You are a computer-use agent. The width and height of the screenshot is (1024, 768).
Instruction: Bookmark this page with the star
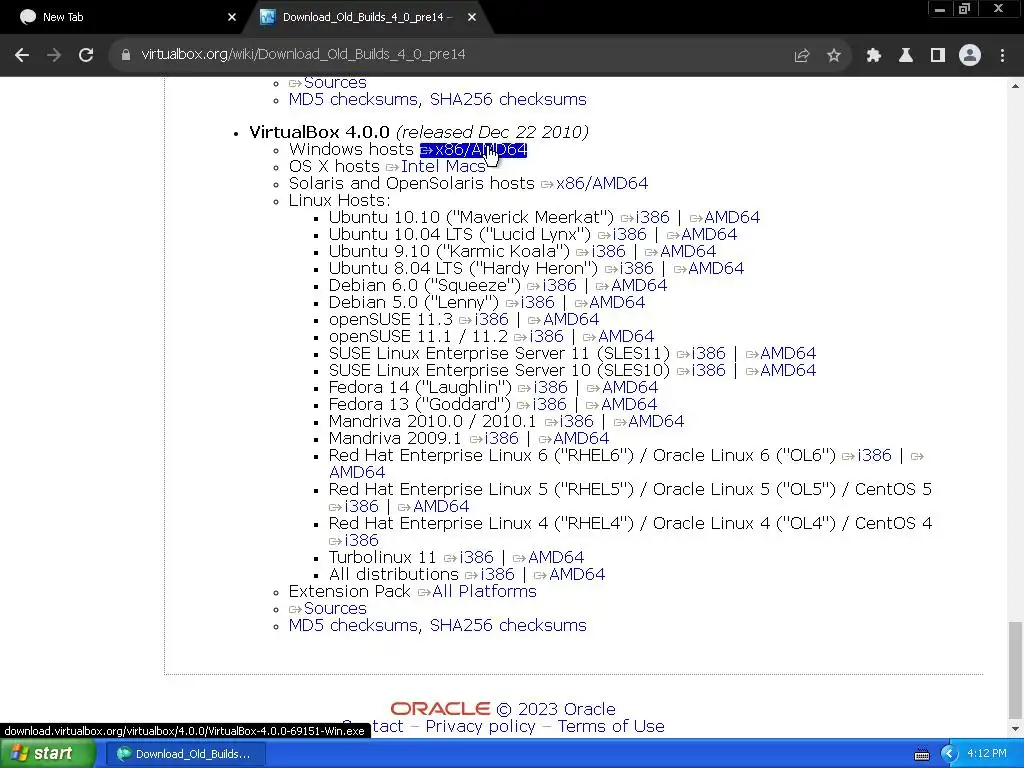pyautogui.click(x=834, y=55)
